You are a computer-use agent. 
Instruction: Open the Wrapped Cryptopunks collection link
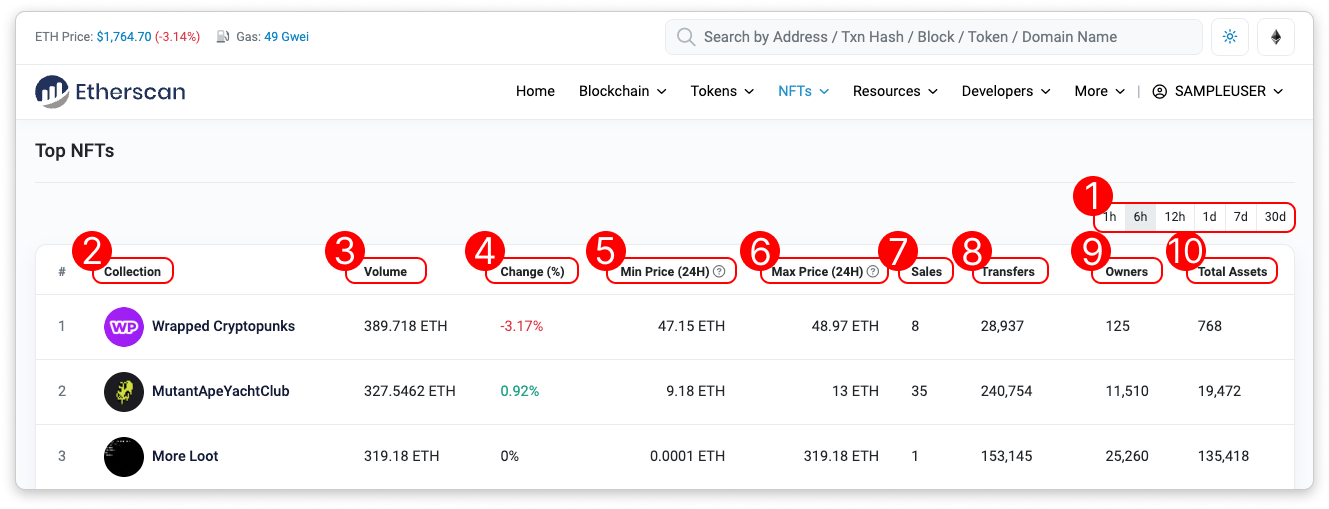click(x=223, y=326)
